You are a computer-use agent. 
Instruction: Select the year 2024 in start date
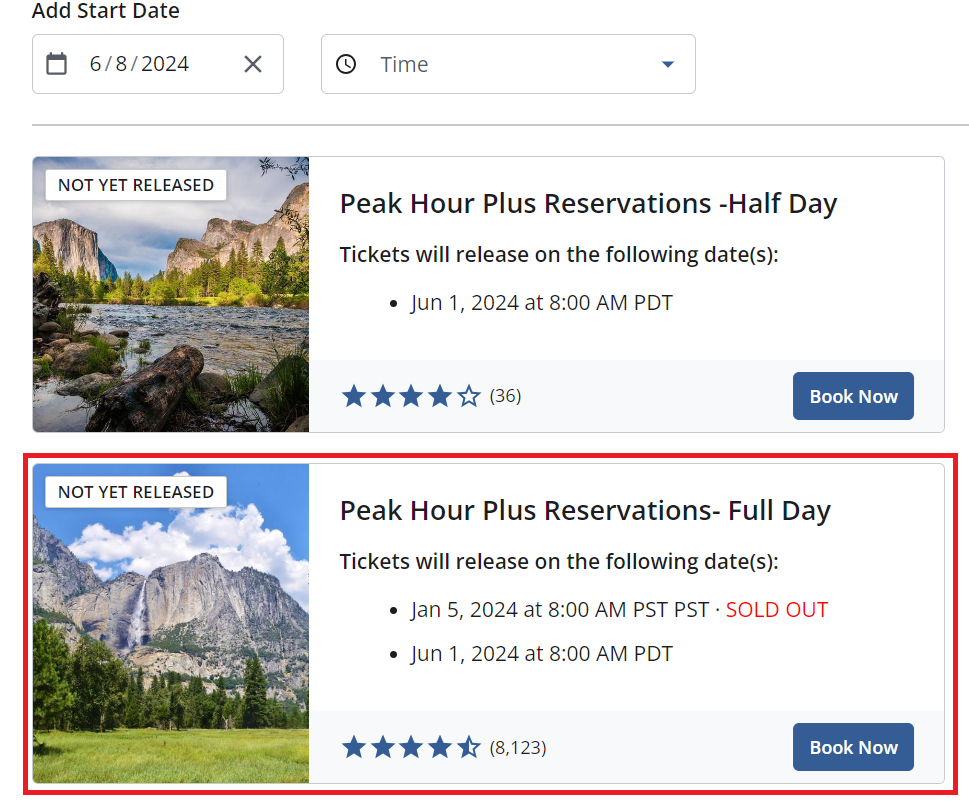tap(165, 64)
